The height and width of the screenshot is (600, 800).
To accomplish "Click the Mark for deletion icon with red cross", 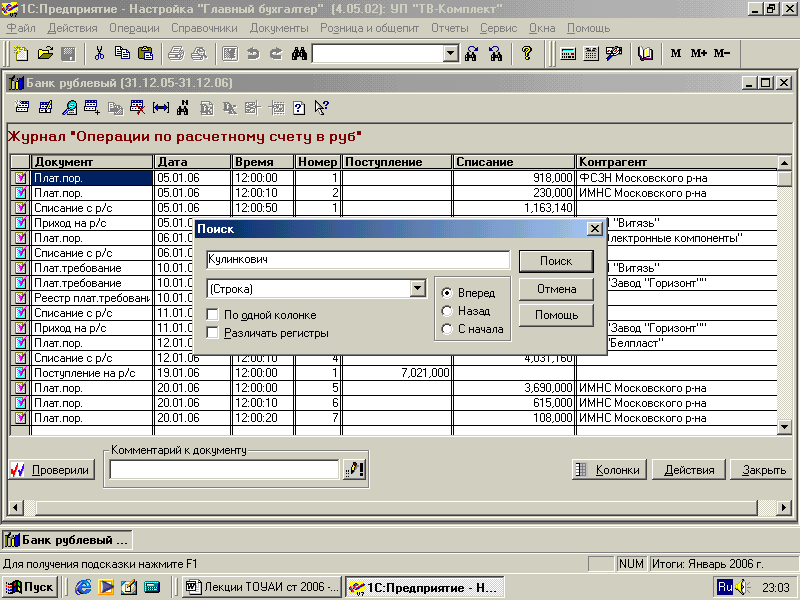I will click(137, 107).
